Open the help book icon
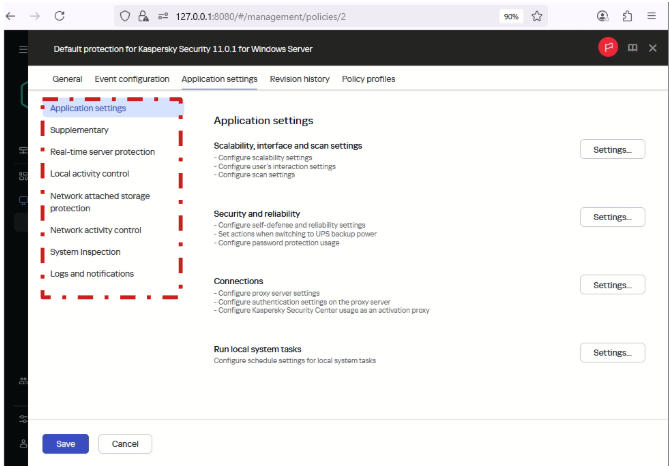The image size is (669, 466). pos(632,48)
